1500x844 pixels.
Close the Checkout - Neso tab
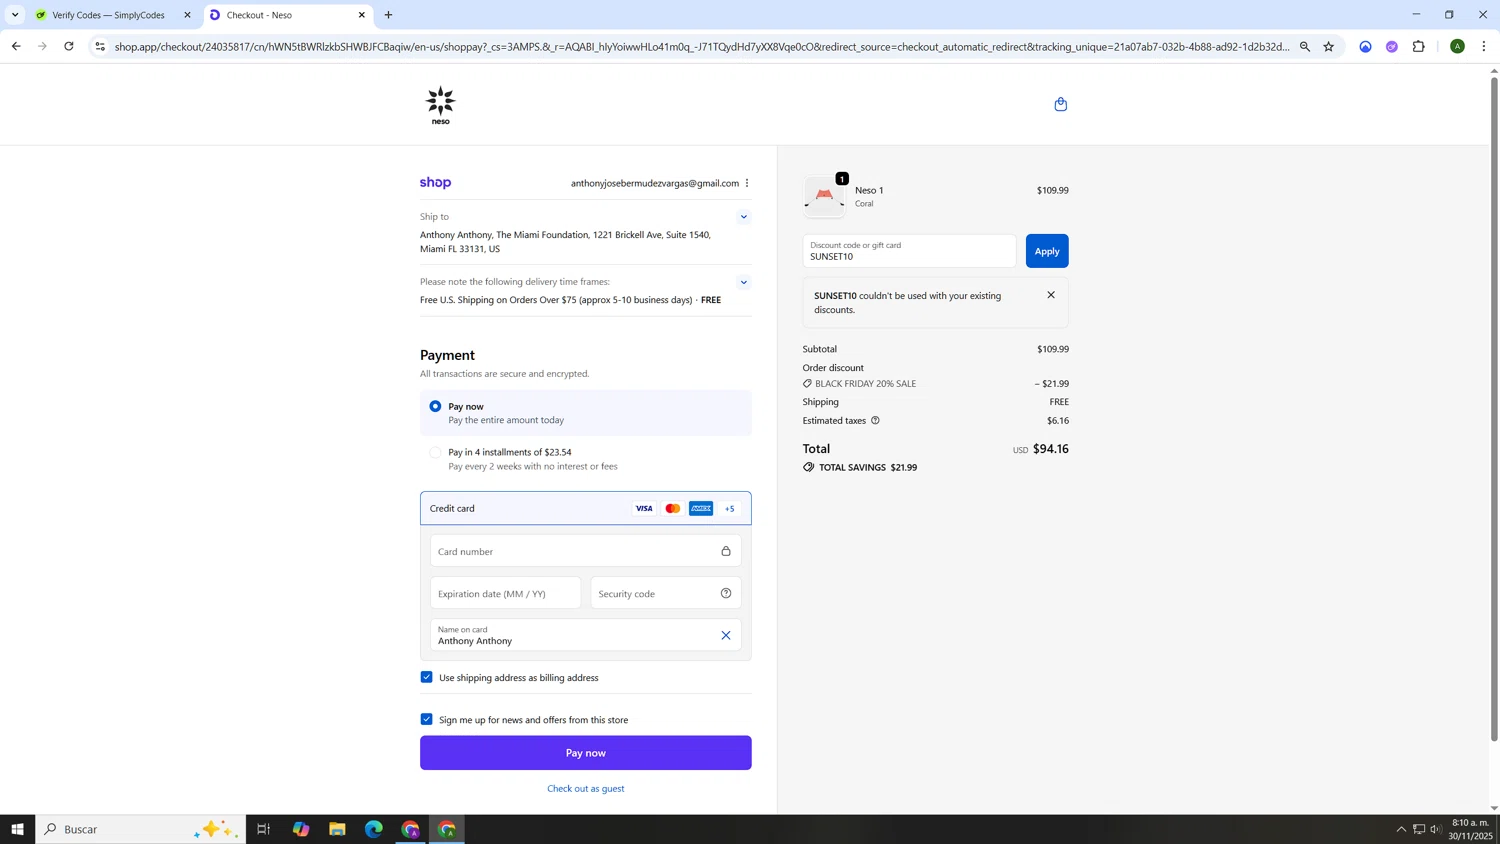tap(362, 15)
